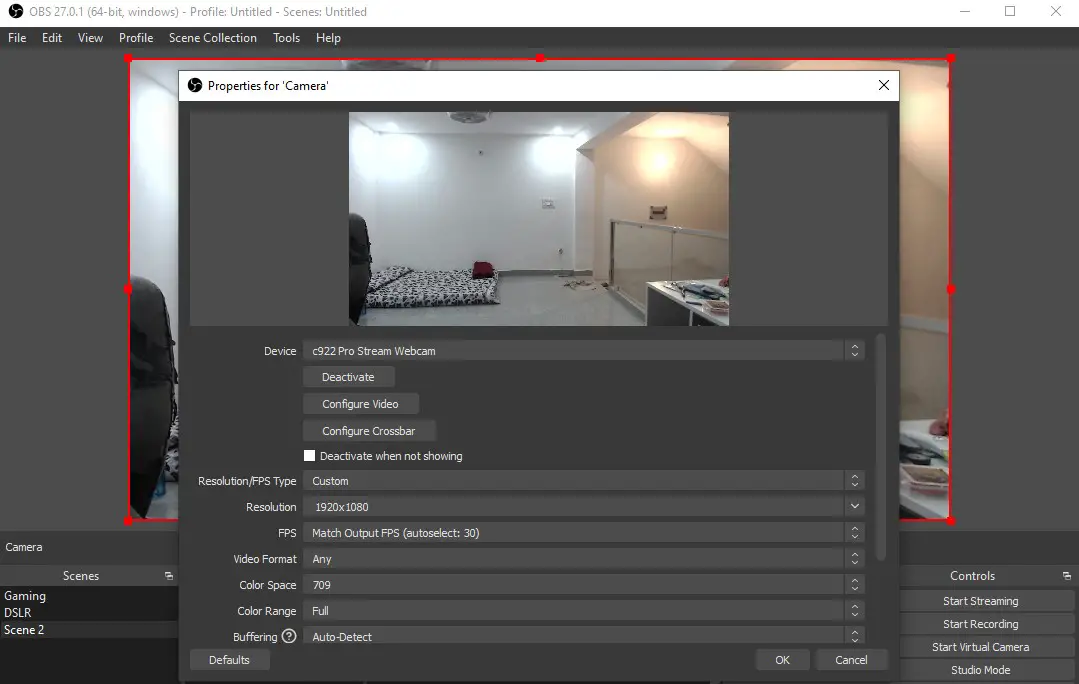This screenshot has height=684, width=1079.
Task: Pop out the Scenes dock icon
Action: [169, 576]
